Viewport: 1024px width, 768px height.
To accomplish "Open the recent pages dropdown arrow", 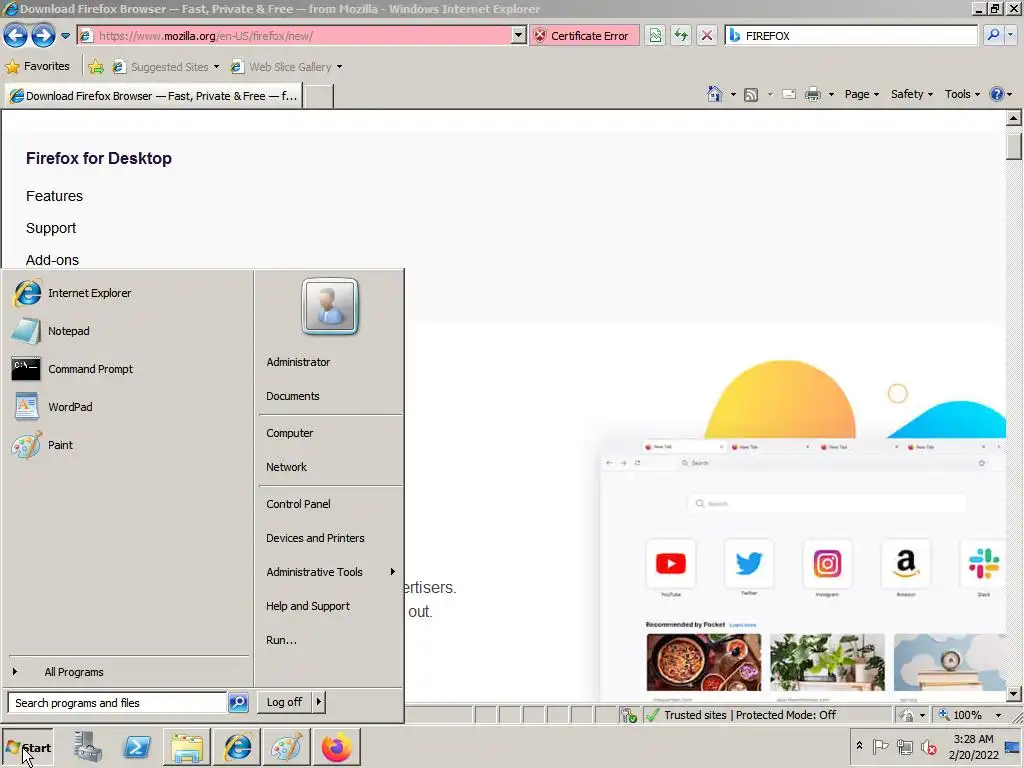I will [65, 36].
